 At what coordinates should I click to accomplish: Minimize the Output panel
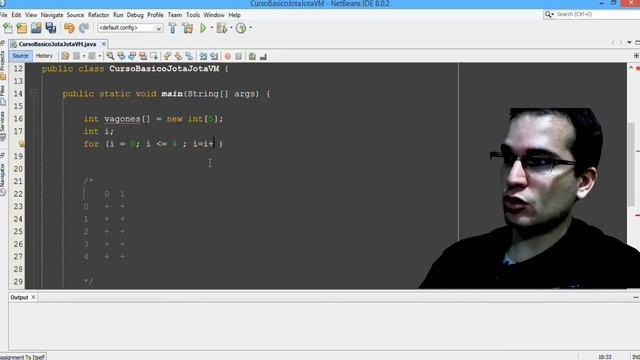pyautogui.click(x=636, y=298)
